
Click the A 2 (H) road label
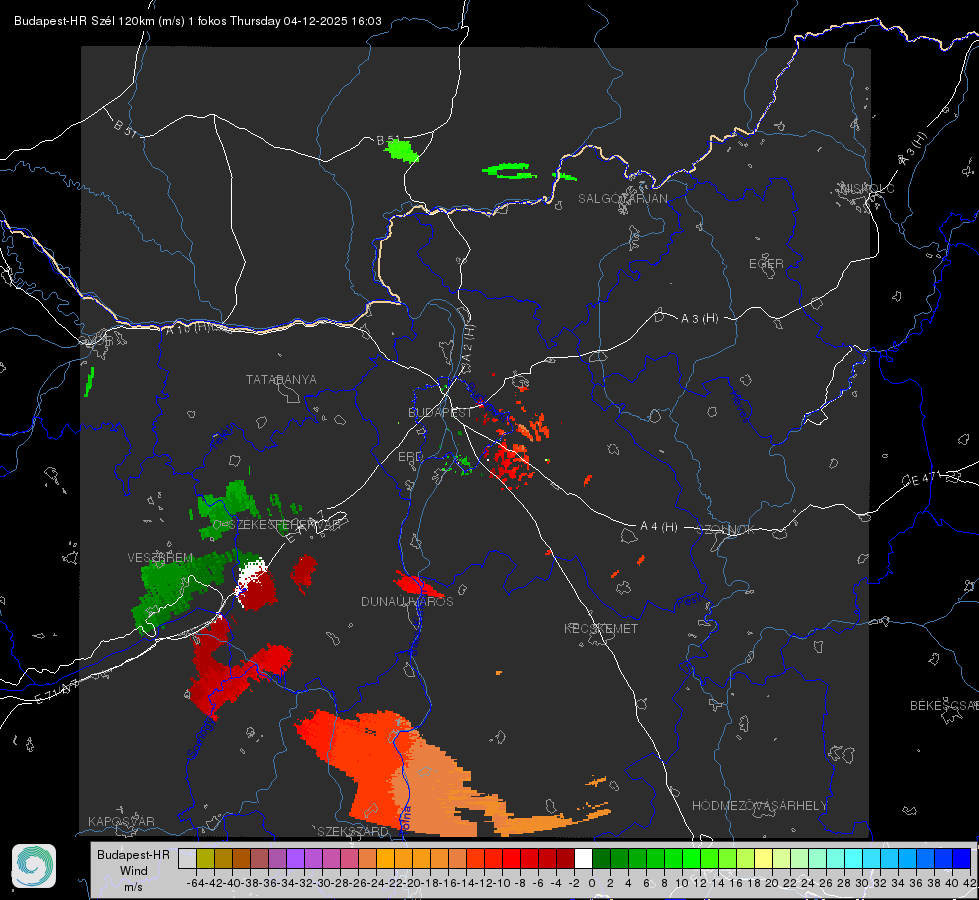467,343
